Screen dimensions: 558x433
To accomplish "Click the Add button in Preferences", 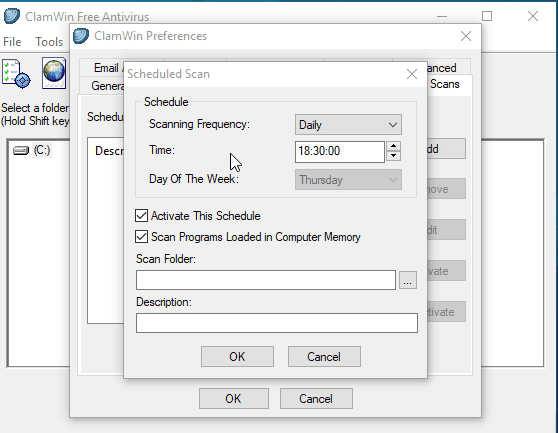I will (x=446, y=149).
